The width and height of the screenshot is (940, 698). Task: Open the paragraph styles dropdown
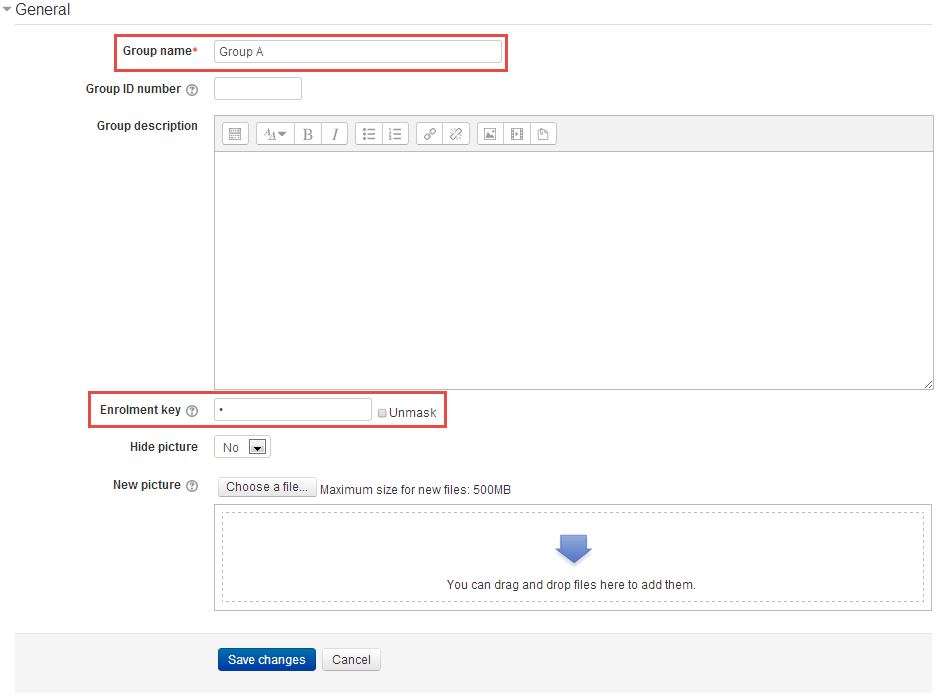pos(275,134)
